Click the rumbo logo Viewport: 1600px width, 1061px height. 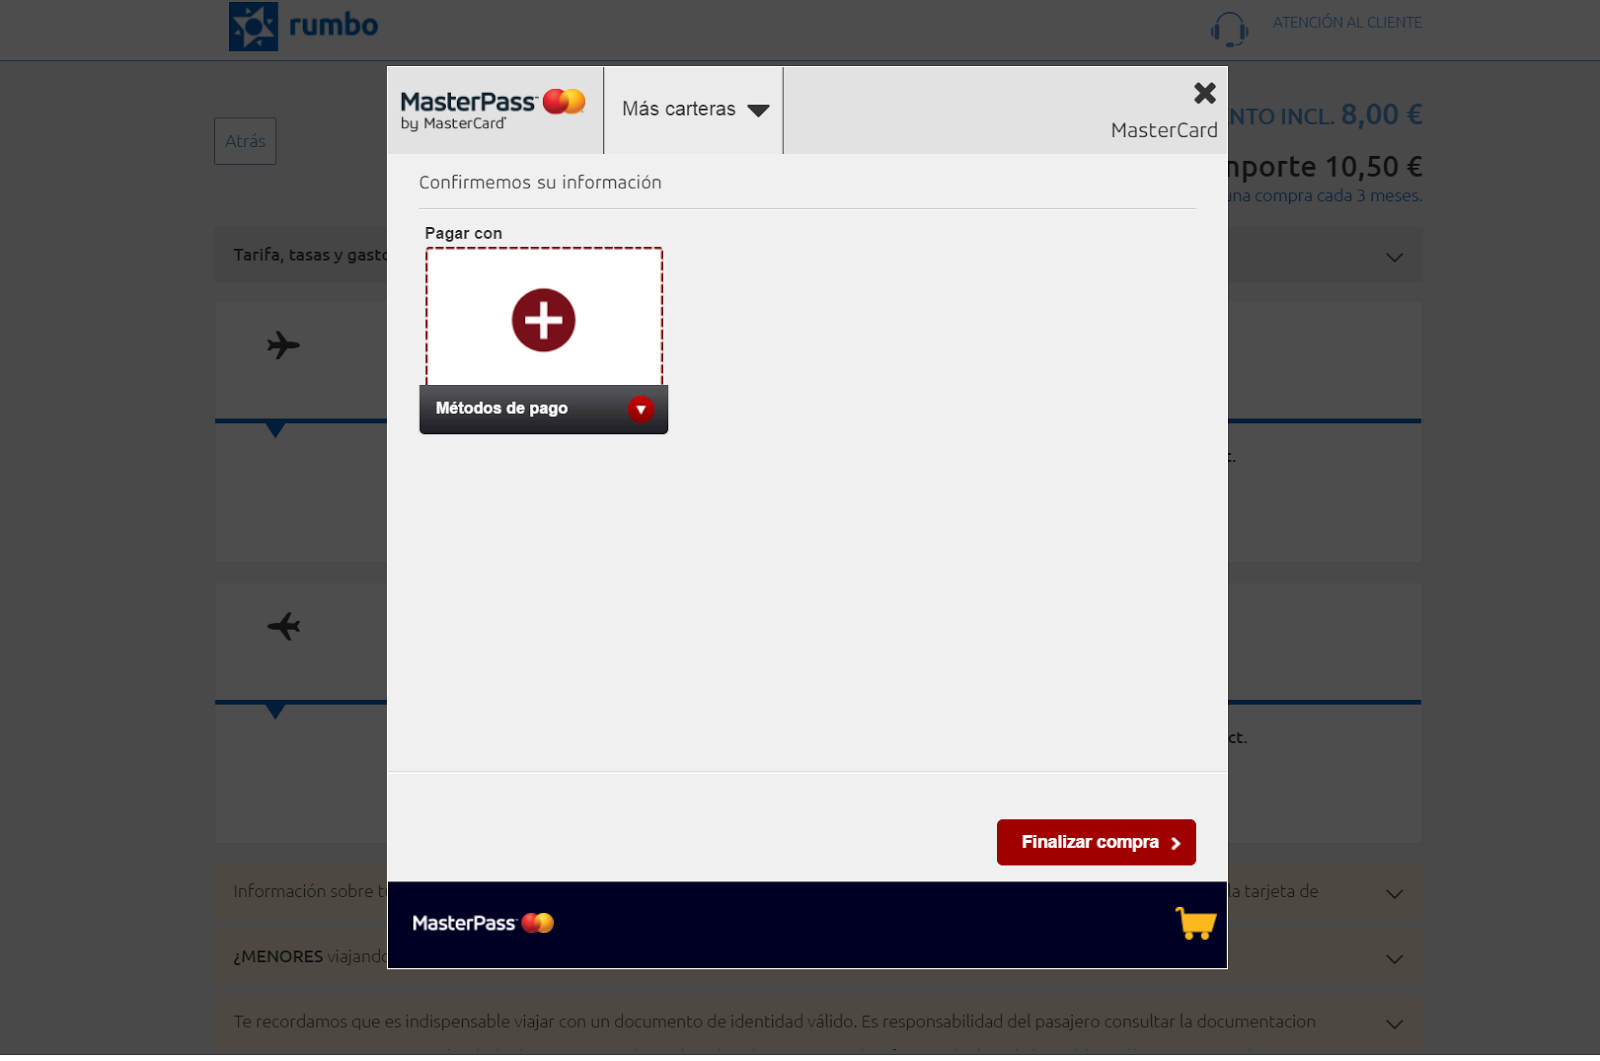click(301, 25)
